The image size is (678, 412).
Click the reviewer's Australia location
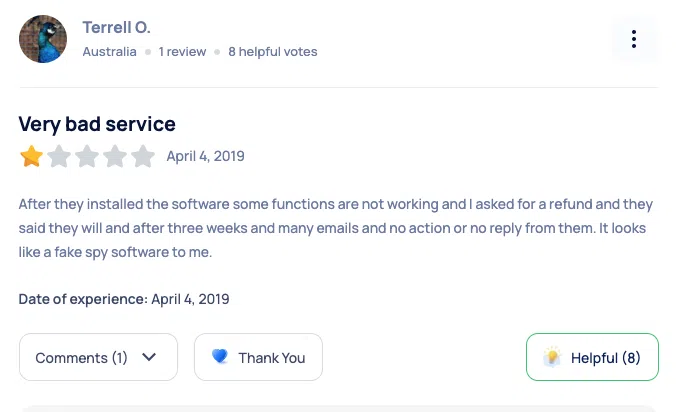pos(109,52)
